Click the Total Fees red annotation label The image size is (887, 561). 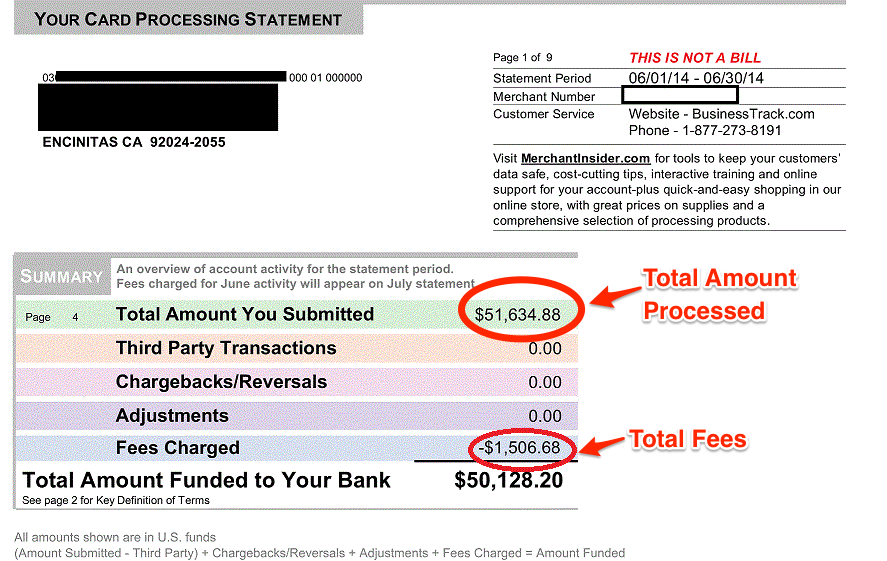(x=687, y=438)
